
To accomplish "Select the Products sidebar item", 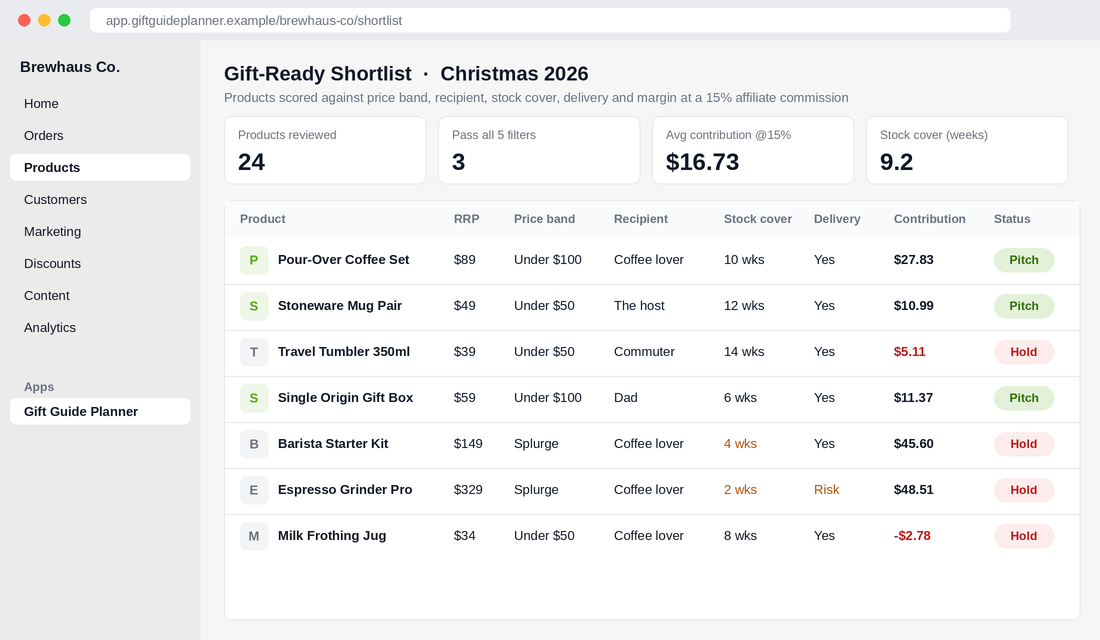I will coord(100,168).
